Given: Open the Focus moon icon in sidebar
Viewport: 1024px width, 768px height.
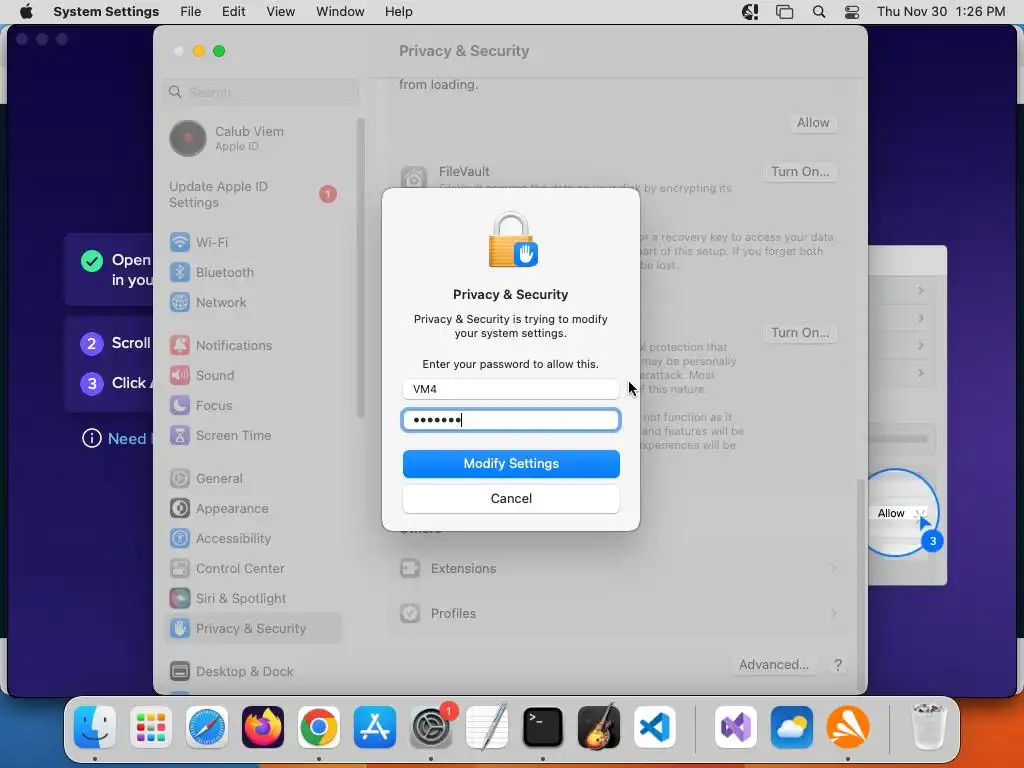Looking at the screenshot, I should tap(180, 406).
